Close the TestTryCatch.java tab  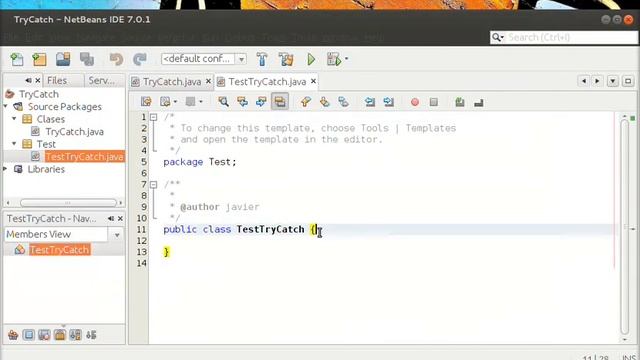(313, 81)
